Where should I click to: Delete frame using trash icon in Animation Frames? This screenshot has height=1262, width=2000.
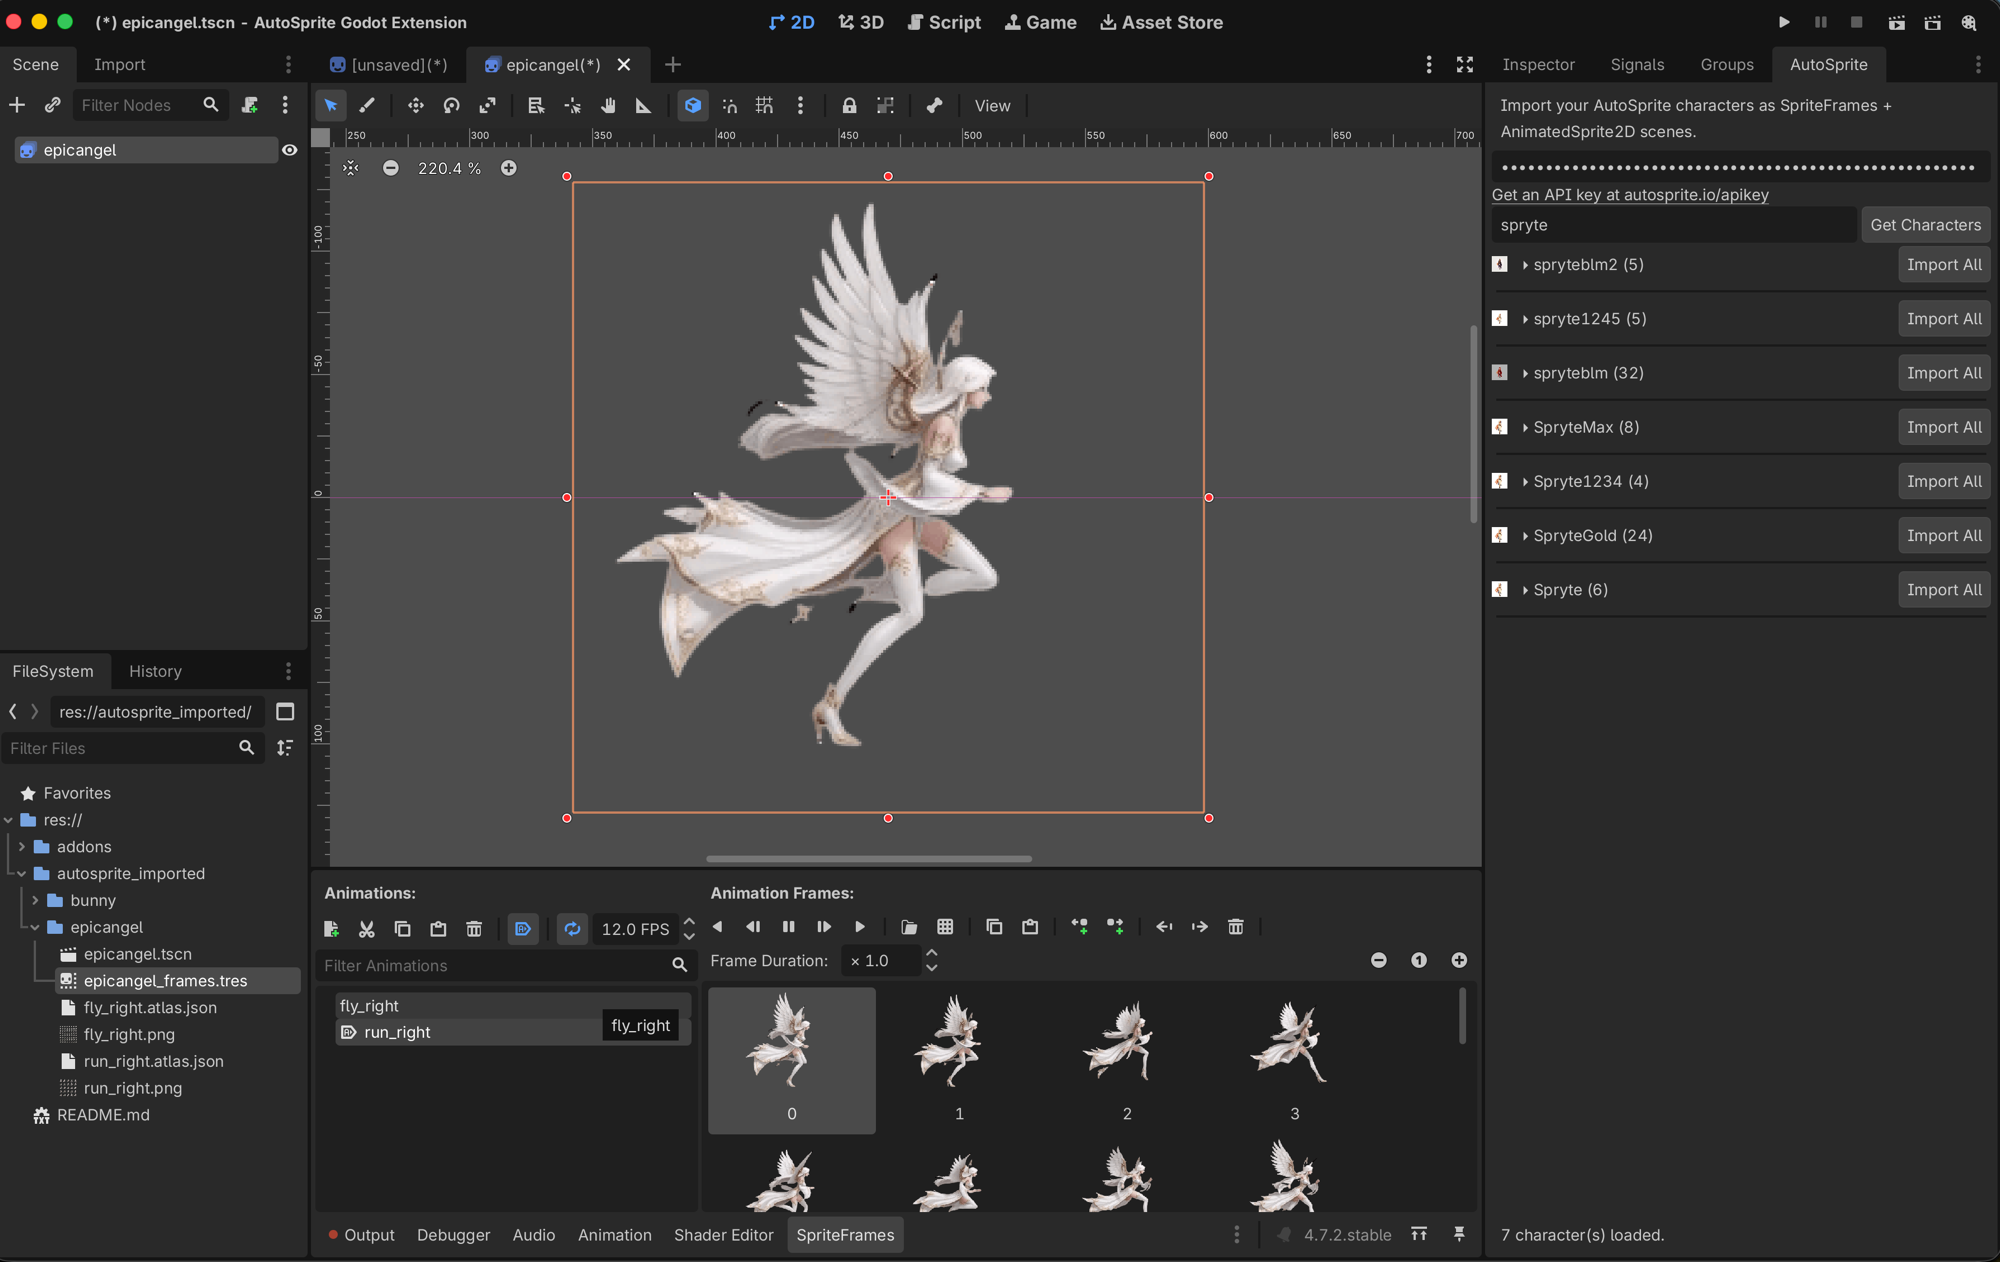(1236, 927)
